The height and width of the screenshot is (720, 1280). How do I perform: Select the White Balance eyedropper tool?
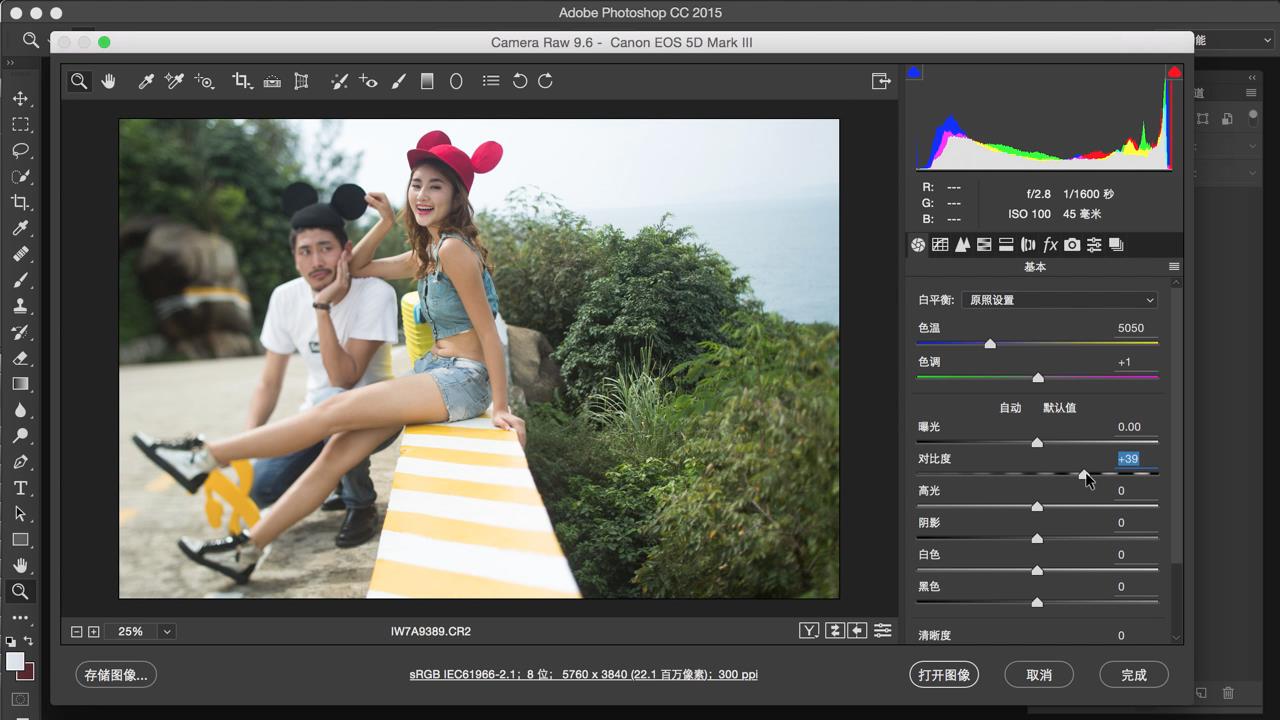pos(145,82)
